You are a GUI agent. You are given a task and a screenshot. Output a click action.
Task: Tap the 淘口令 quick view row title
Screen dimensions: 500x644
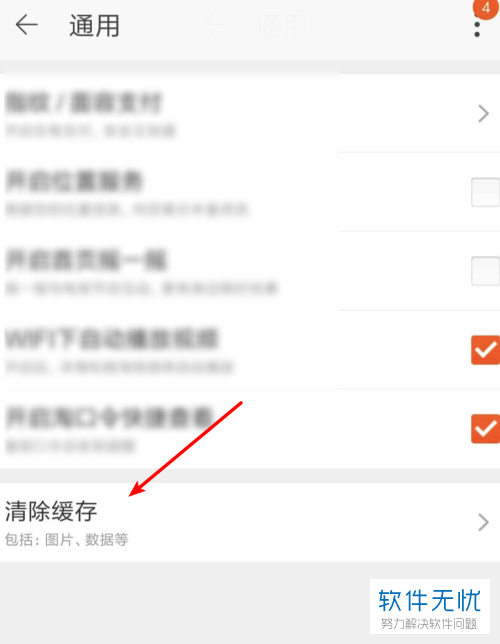[110, 418]
